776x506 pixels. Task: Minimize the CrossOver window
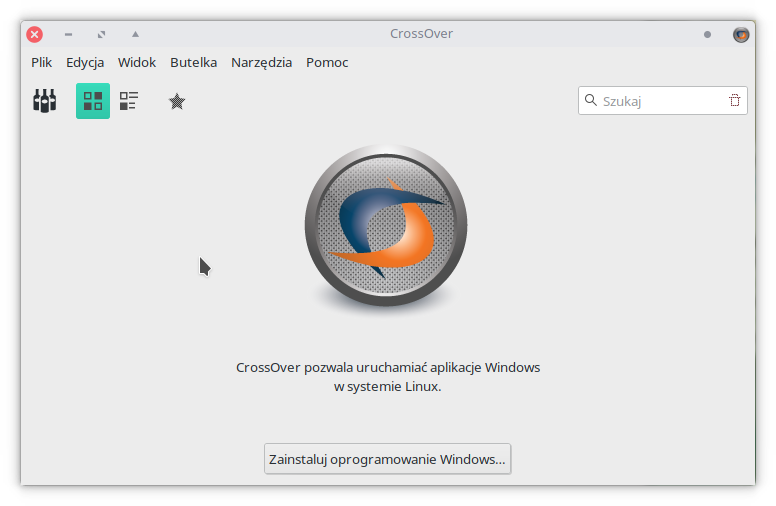pyautogui.click(x=68, y=34)
